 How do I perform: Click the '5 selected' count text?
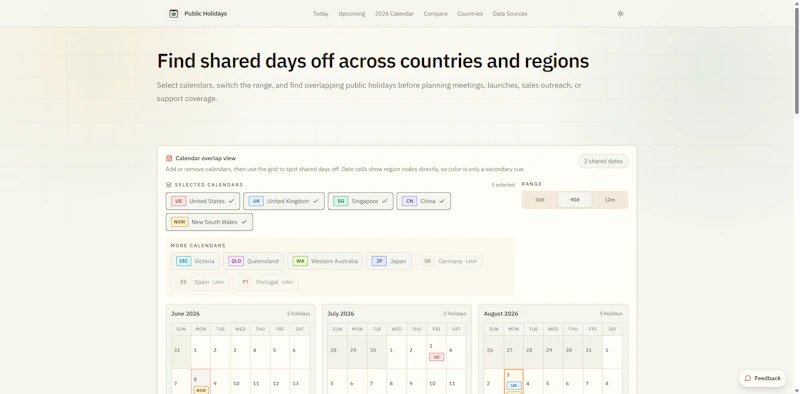pos(503,185)
